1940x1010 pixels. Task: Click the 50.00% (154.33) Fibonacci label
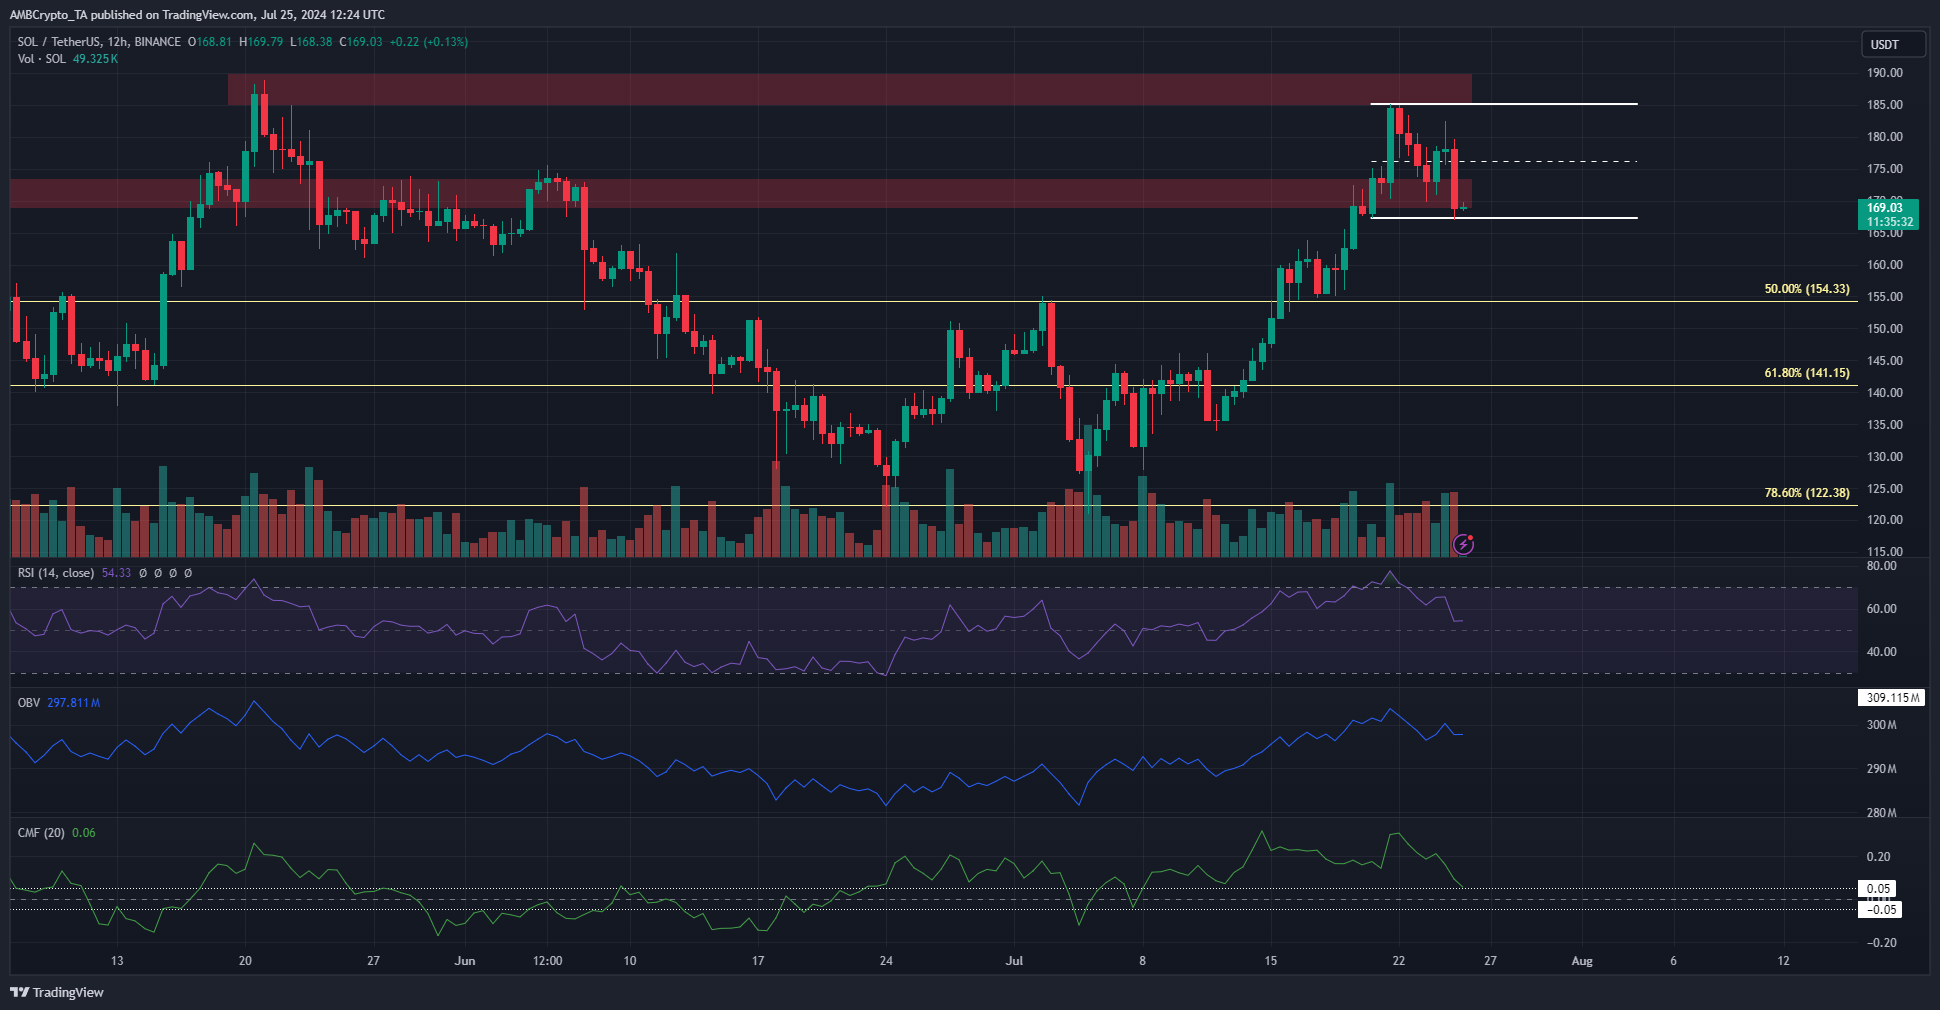[x=1807, y=289]
